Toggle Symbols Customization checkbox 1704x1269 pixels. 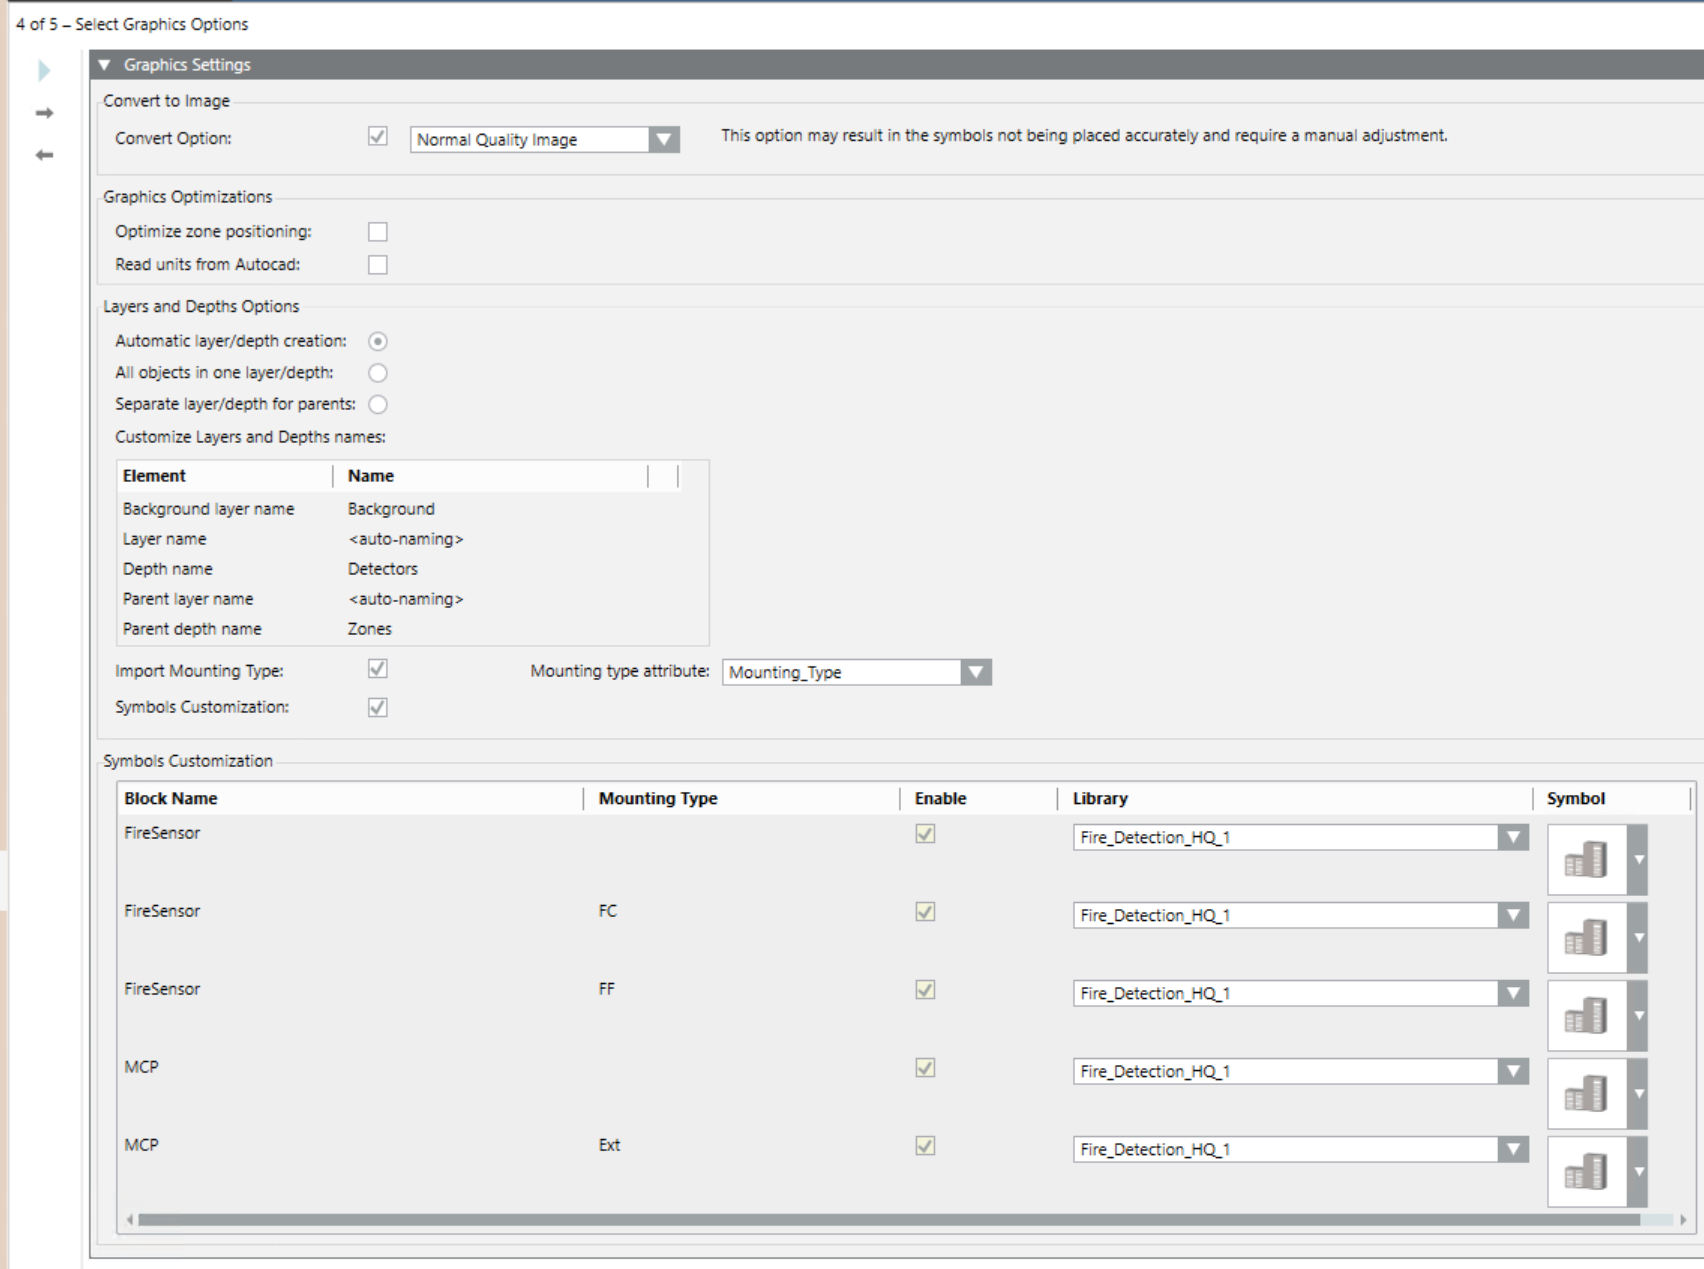[x=378, y=708]
